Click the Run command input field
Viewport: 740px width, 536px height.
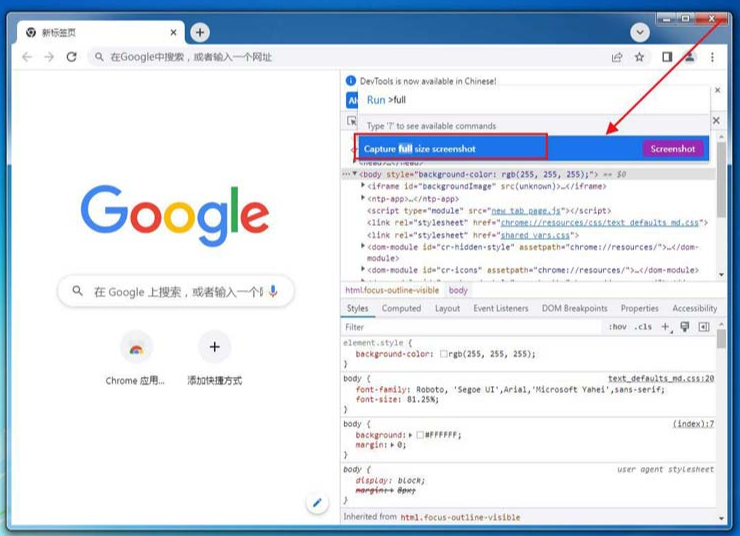click(x=534, y=100)
